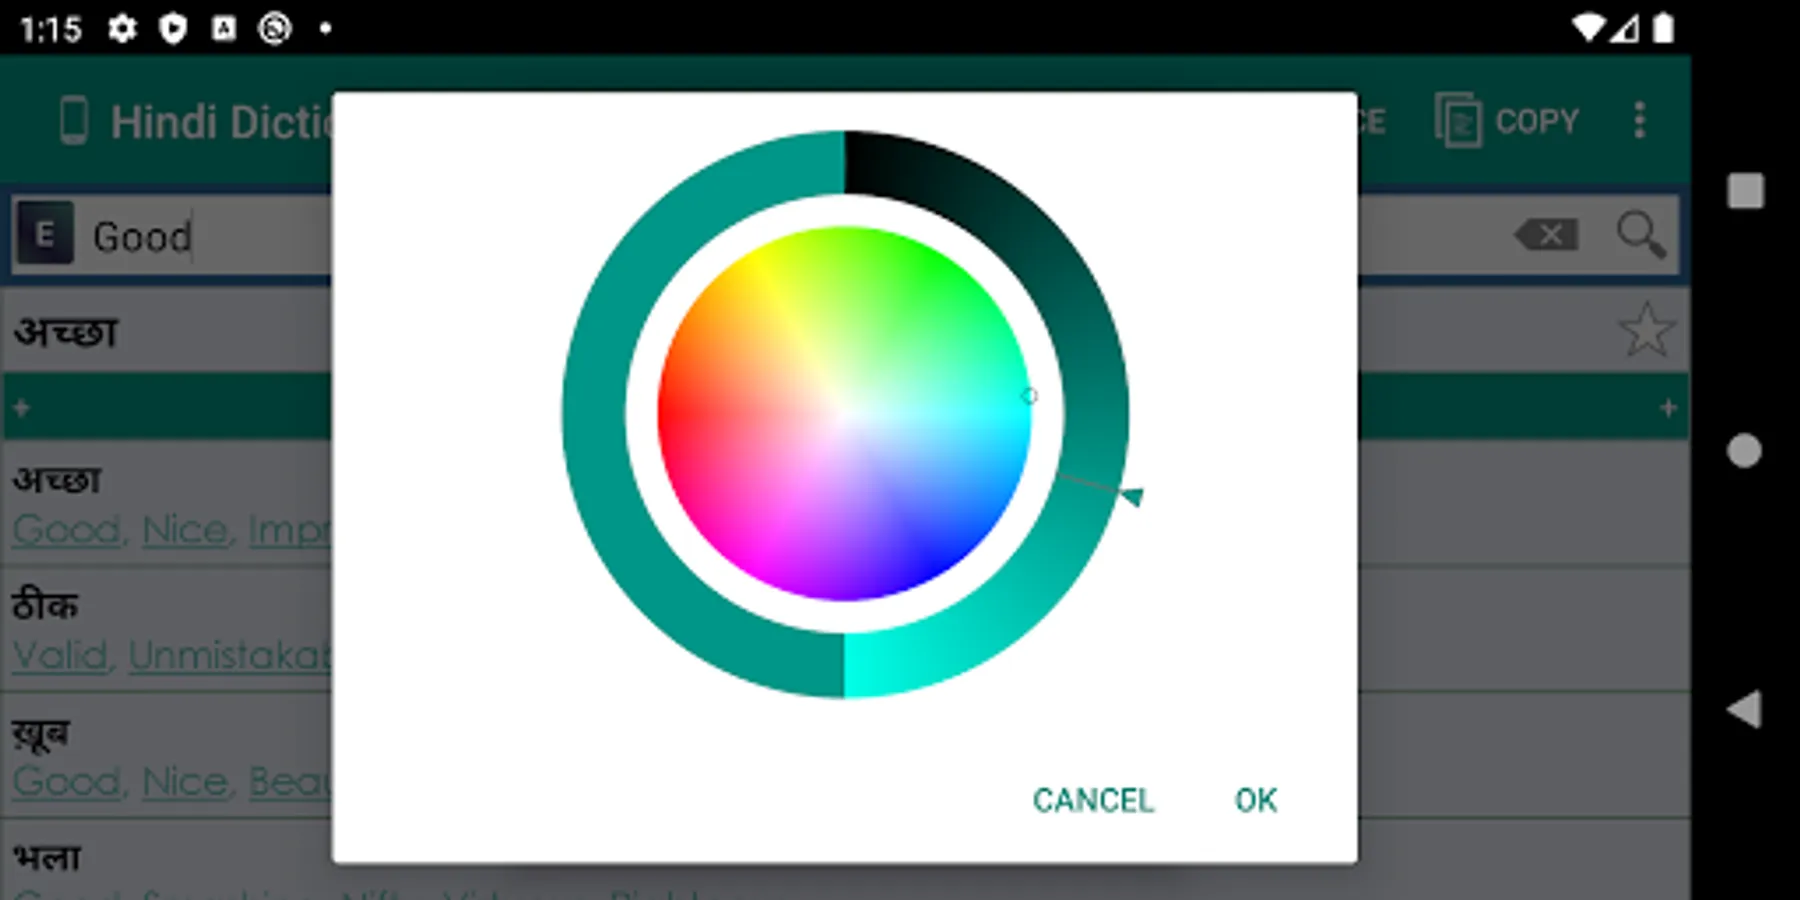Tap the battery icon in status bar
The width and height of the screenshot is (1800, 900).
[1663, 28]
